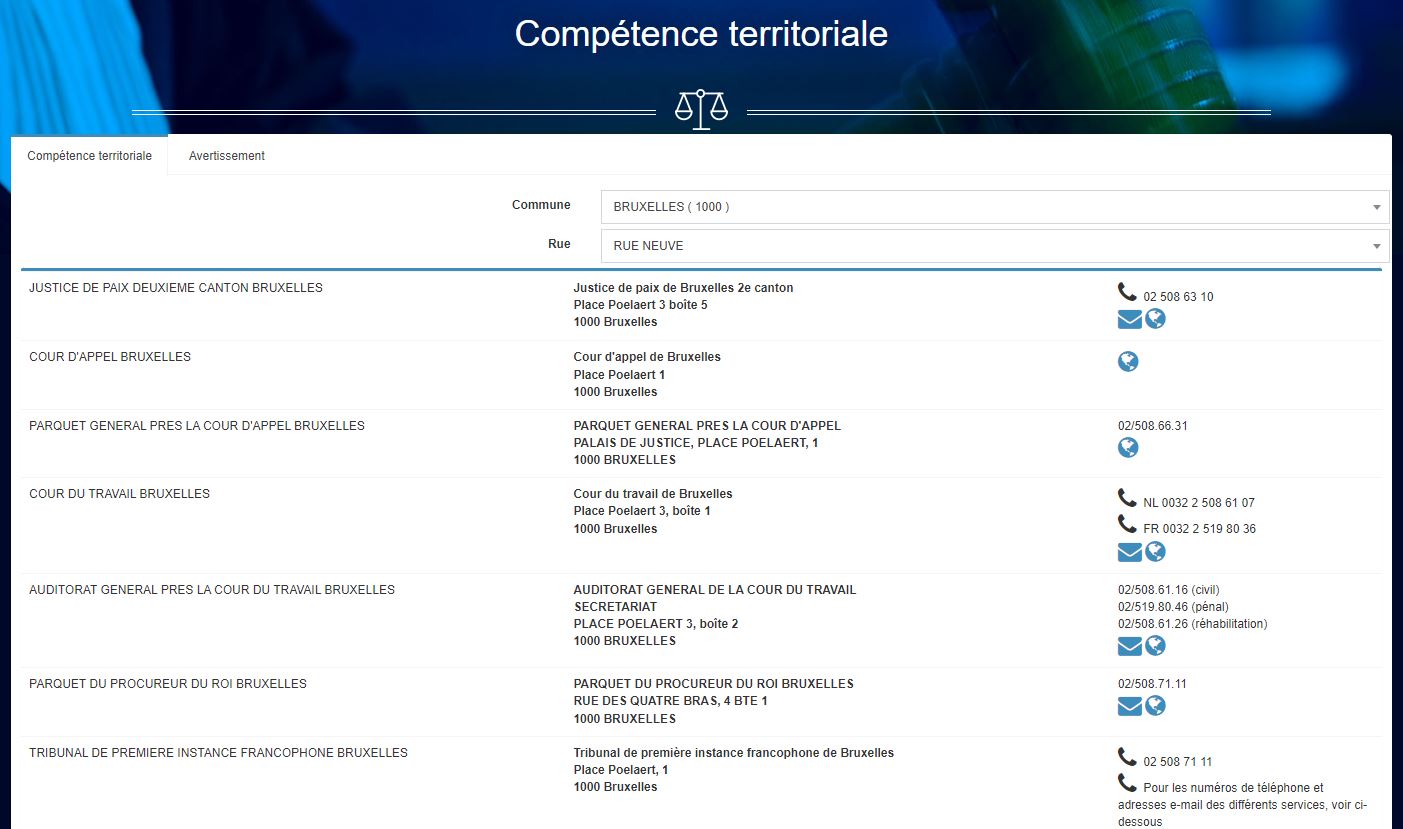The image size is (1403, 829).
Task: Click phone number 02/508.66.31
Action: pos(1153,426)
